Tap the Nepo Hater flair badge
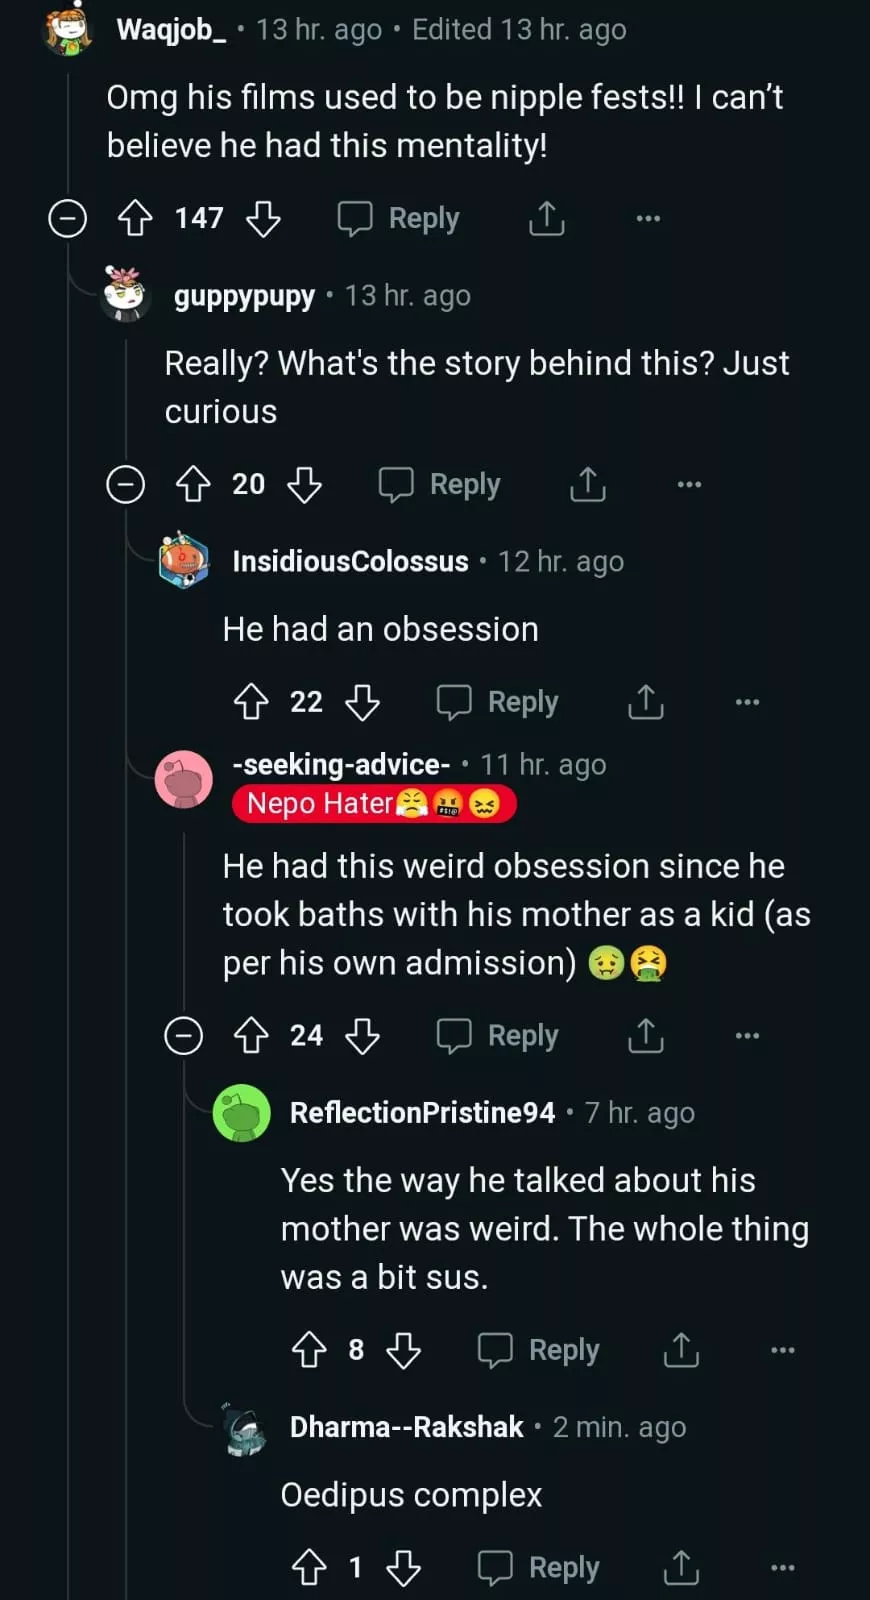This screenshot has width=870, height=1600. (x=374, y=803)
